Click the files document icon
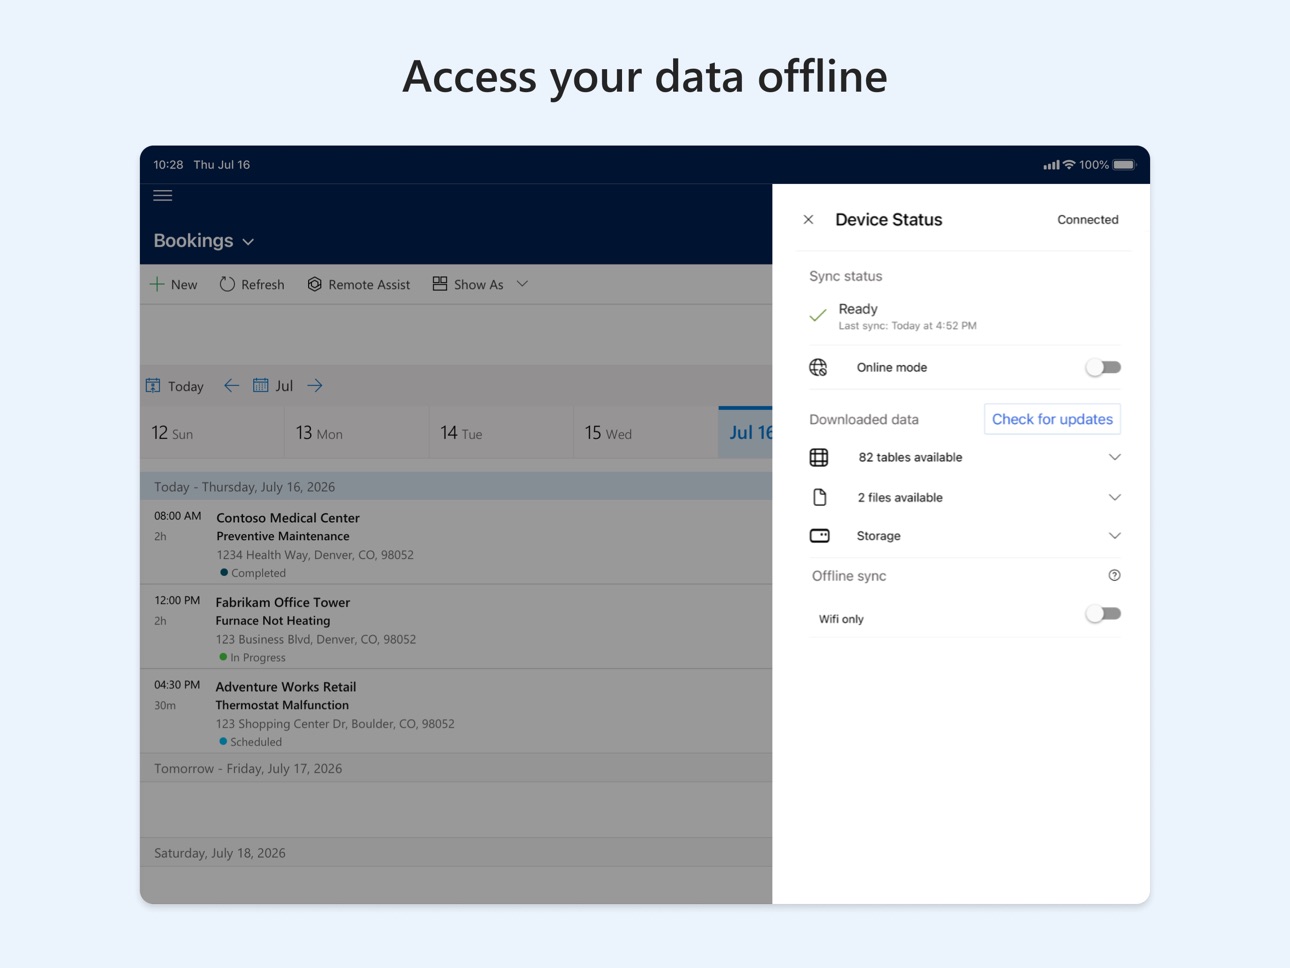Image resolution: width=1290 pixels, height=968 pixels. point(819,497)
